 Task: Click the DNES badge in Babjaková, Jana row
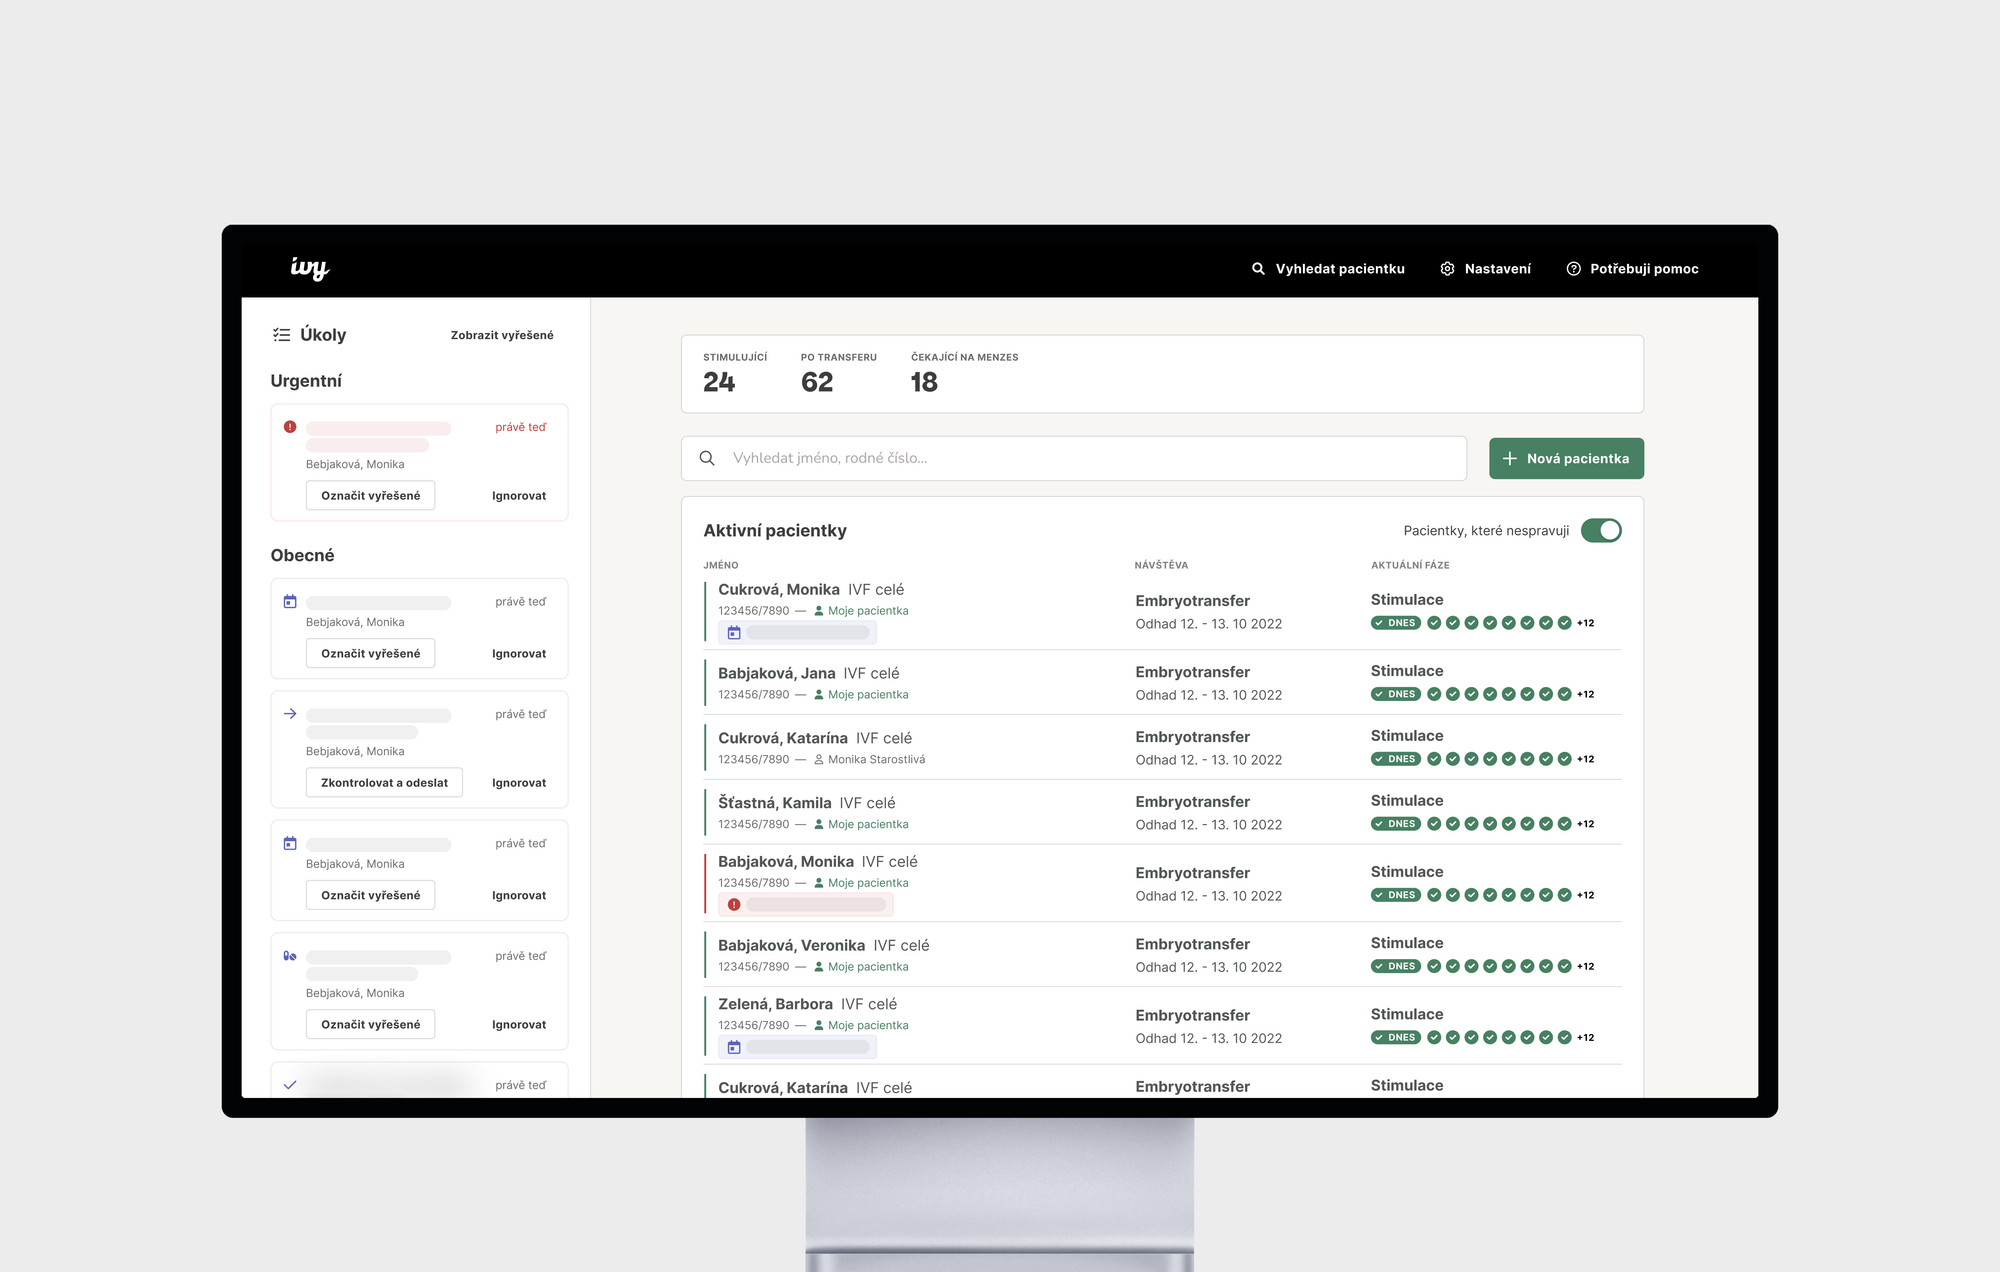pyautogui.click(x=1396, y=694)
